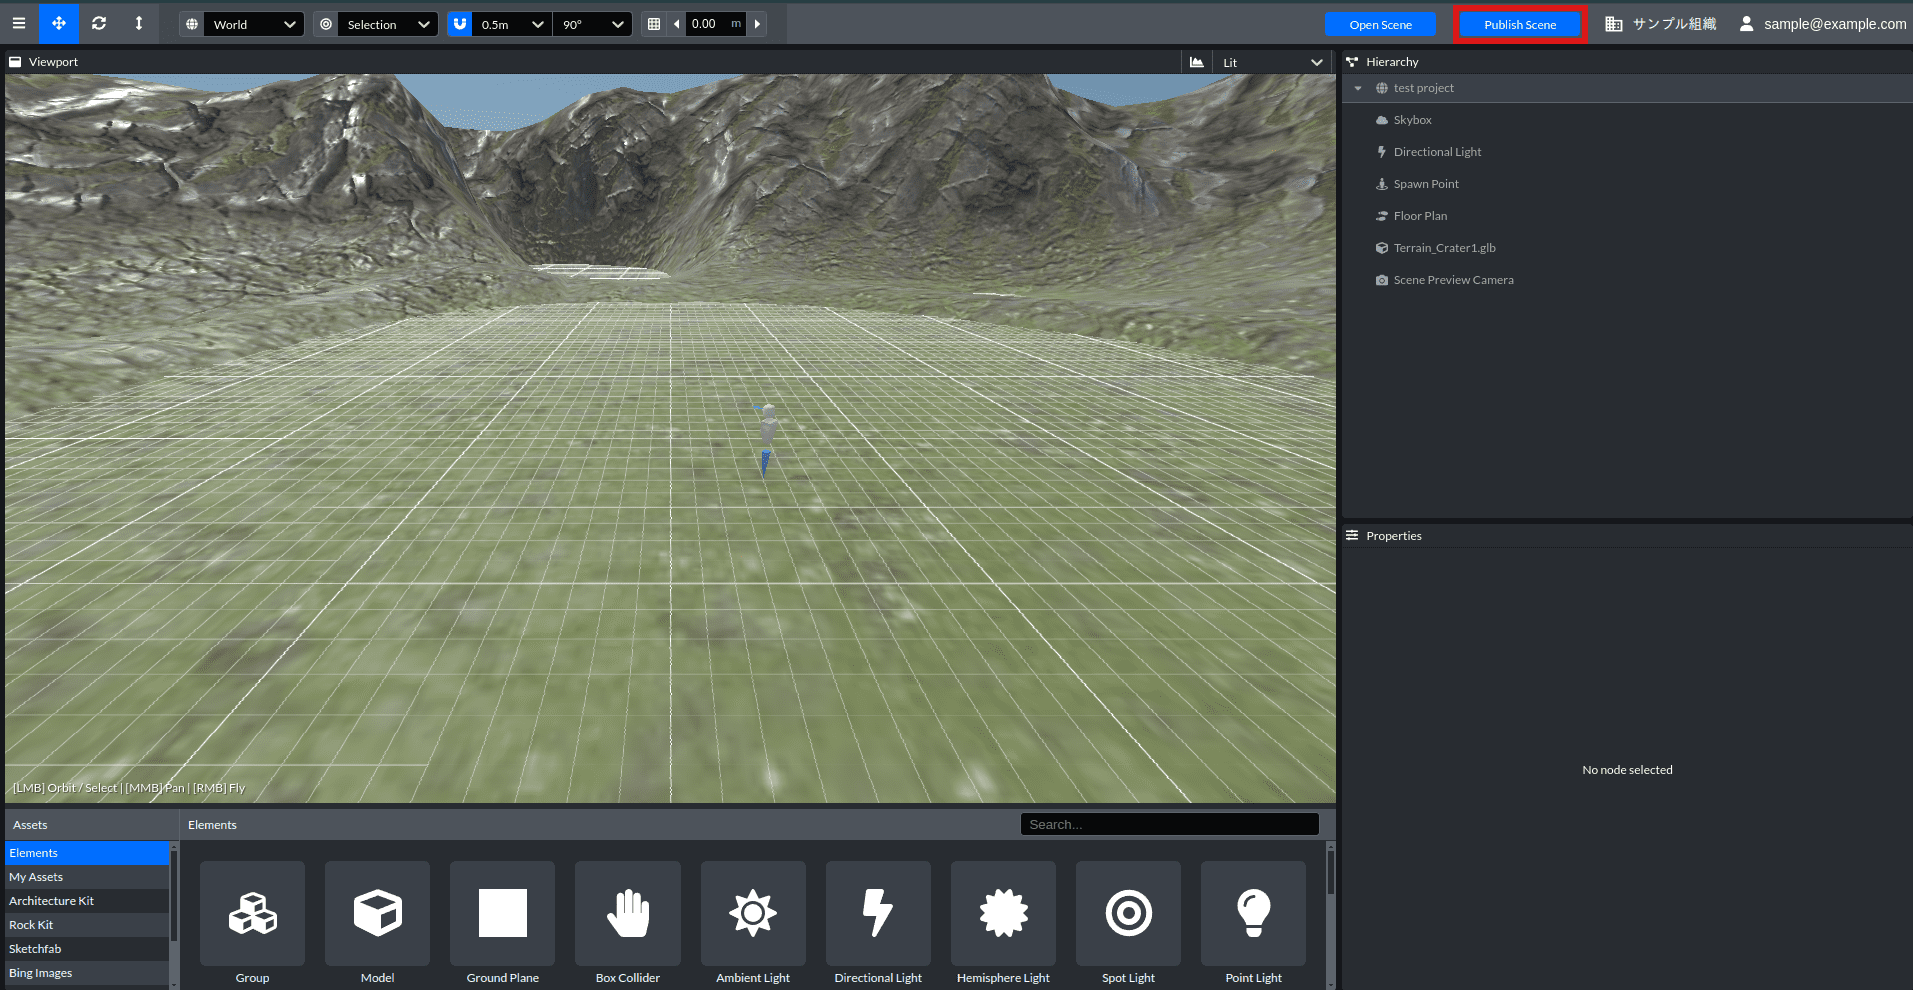Switch to the Sketchfab assets tab
This screenshot has height=990, width=1913.
point(35,948)
